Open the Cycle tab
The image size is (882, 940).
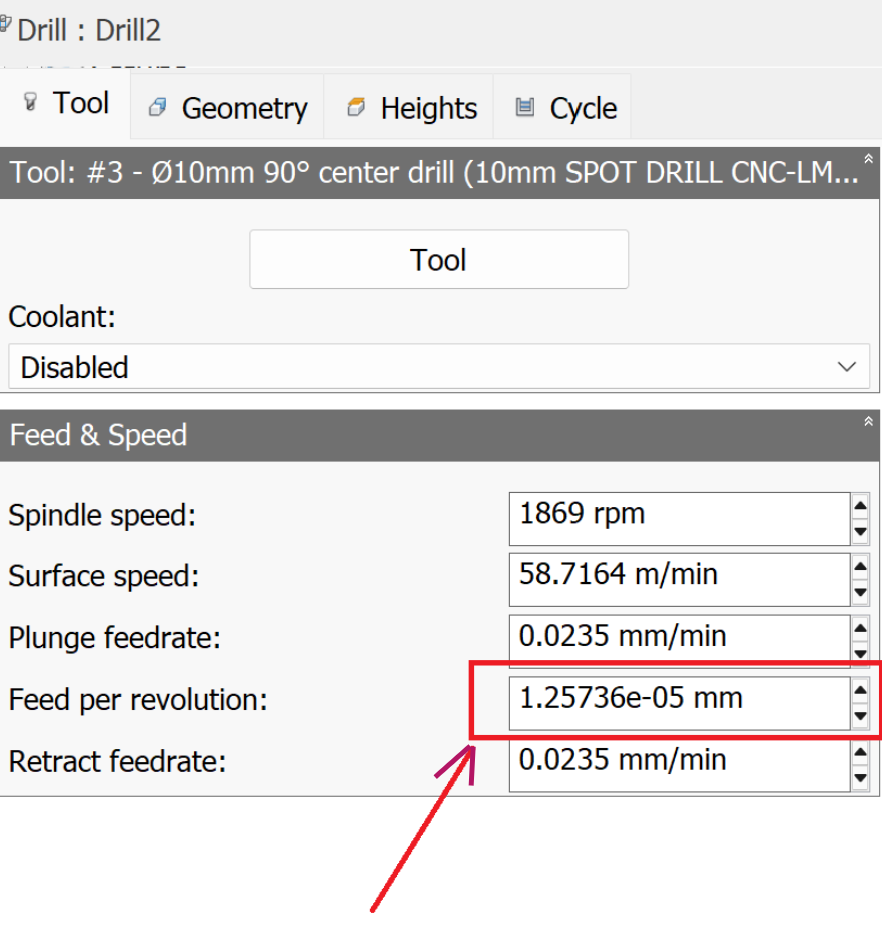click(x=562, y=108)
